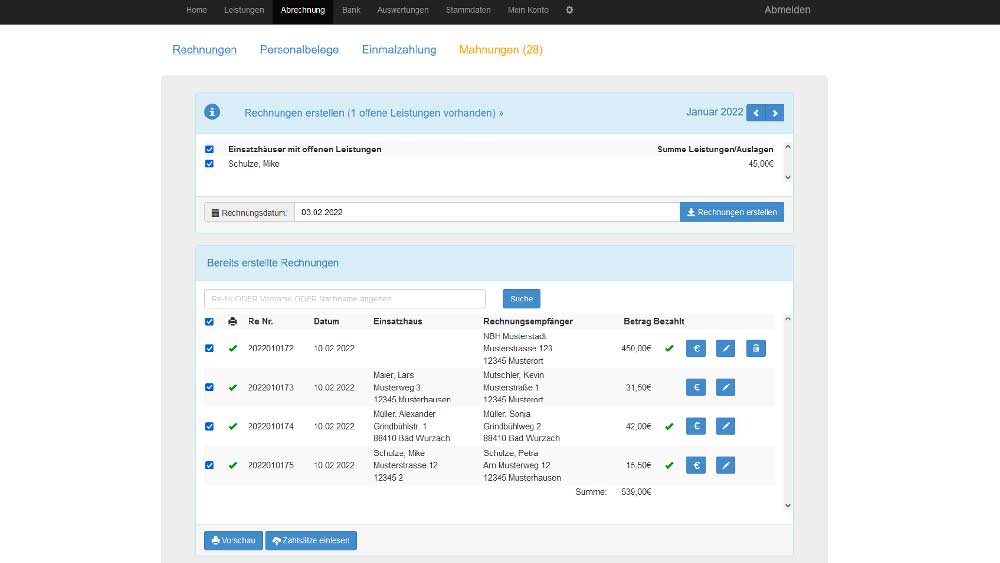This screenshot has width=1000, height=563.
Task: Uncheck invoice 2022010175 checkbox
Action: pyautogui.click(x=209, y=465)
